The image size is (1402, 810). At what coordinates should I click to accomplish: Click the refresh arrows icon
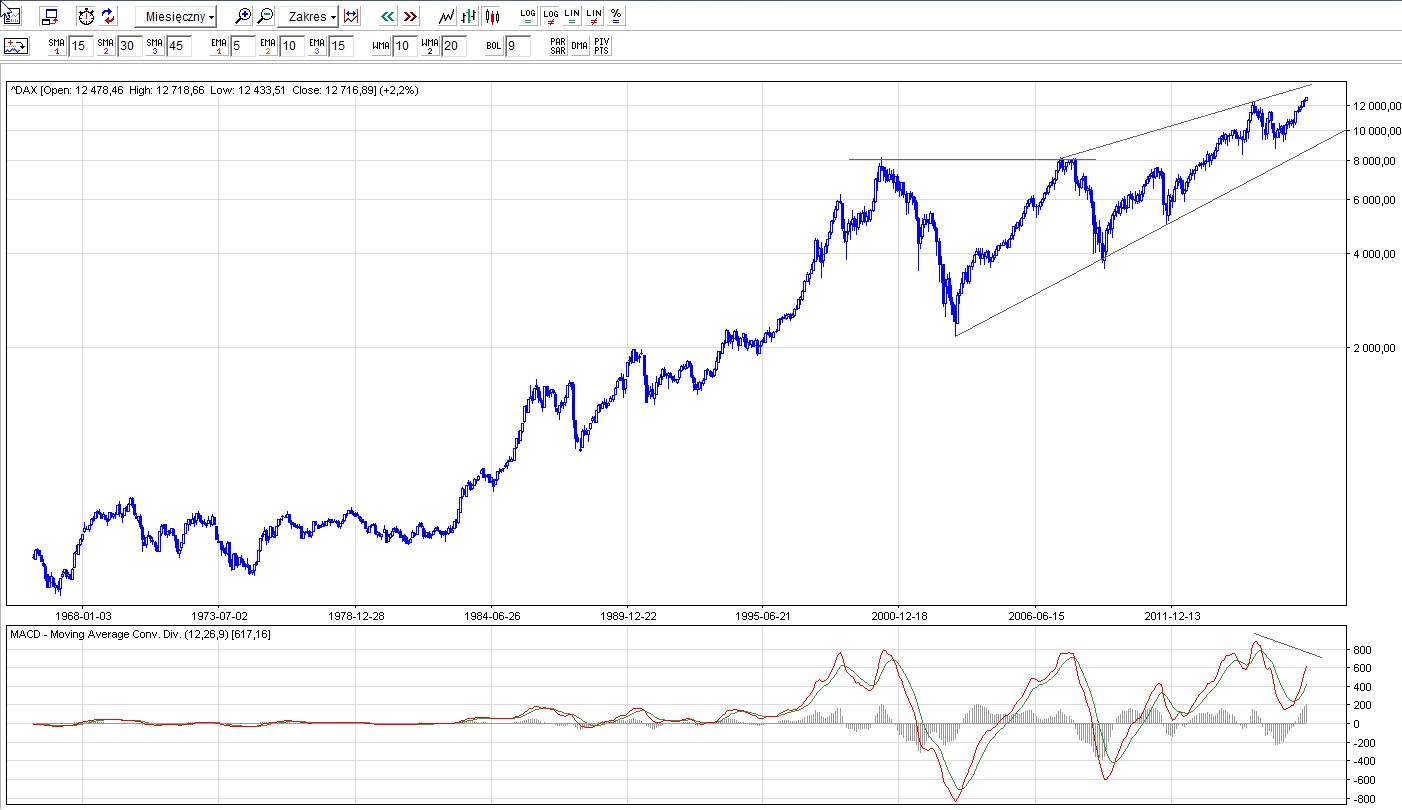pos(108,16)
